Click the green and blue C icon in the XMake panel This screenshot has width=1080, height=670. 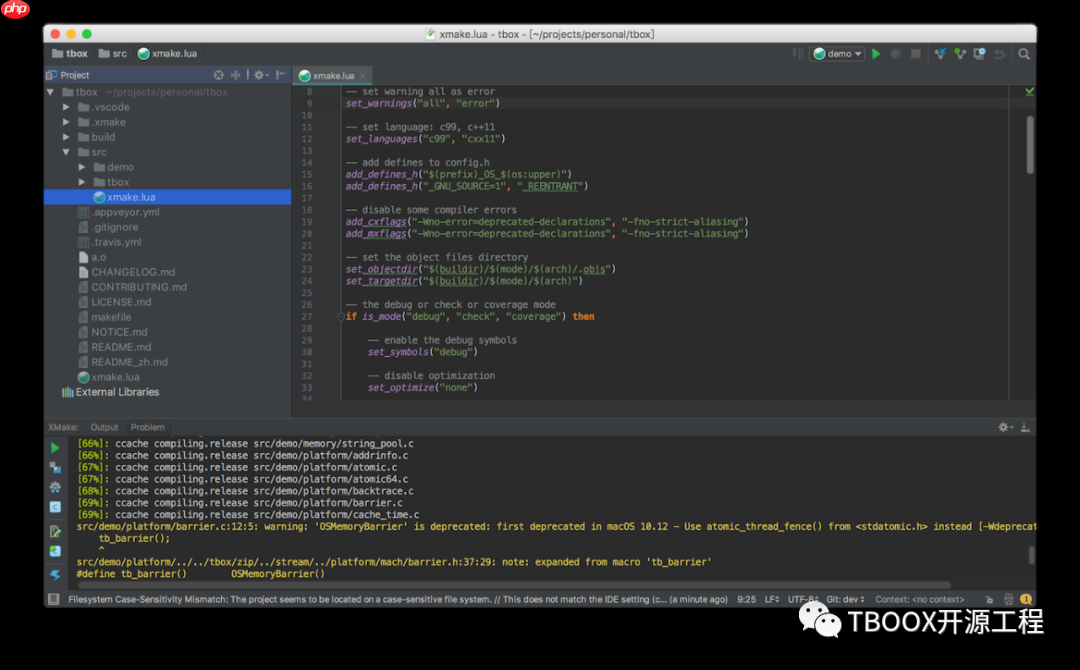point(55,551)
